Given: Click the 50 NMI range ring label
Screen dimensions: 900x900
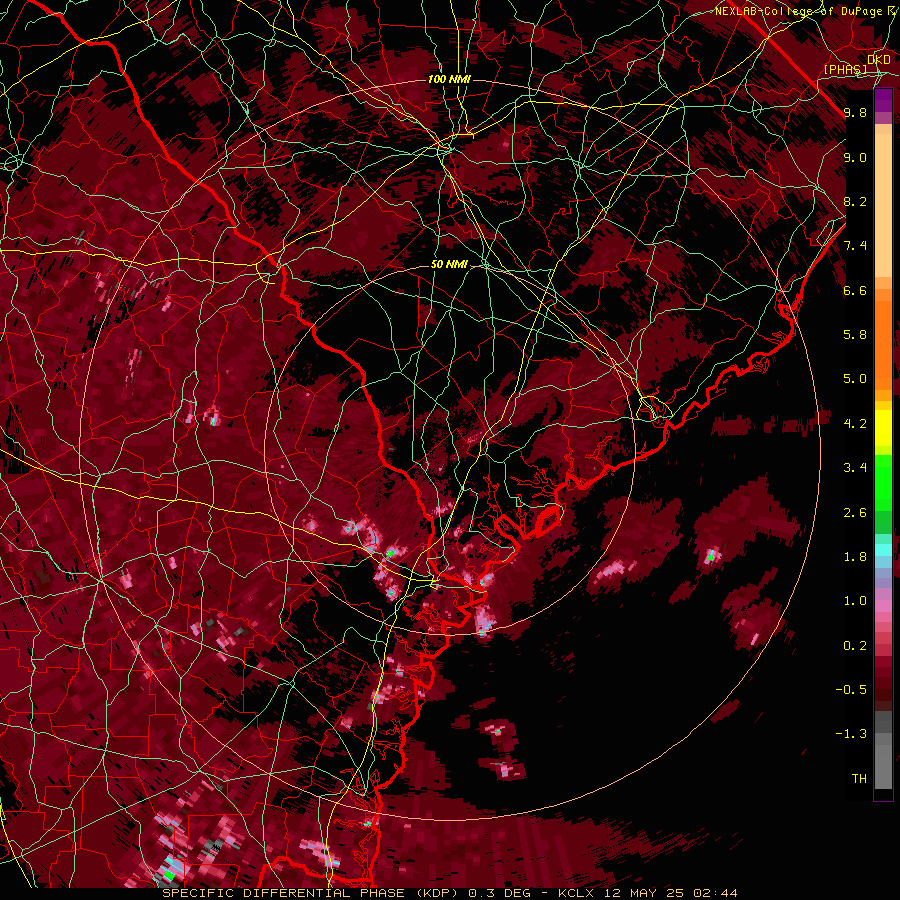Looking at the screenshot, I should pyautogui.click(x=449, y=264).
